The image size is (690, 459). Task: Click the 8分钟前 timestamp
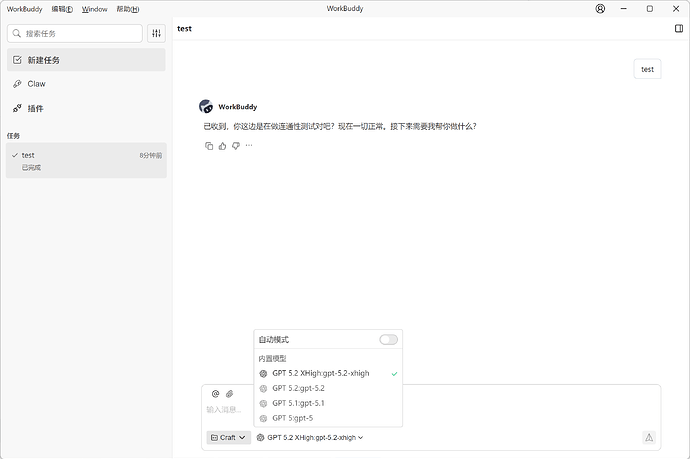(150, 155)
